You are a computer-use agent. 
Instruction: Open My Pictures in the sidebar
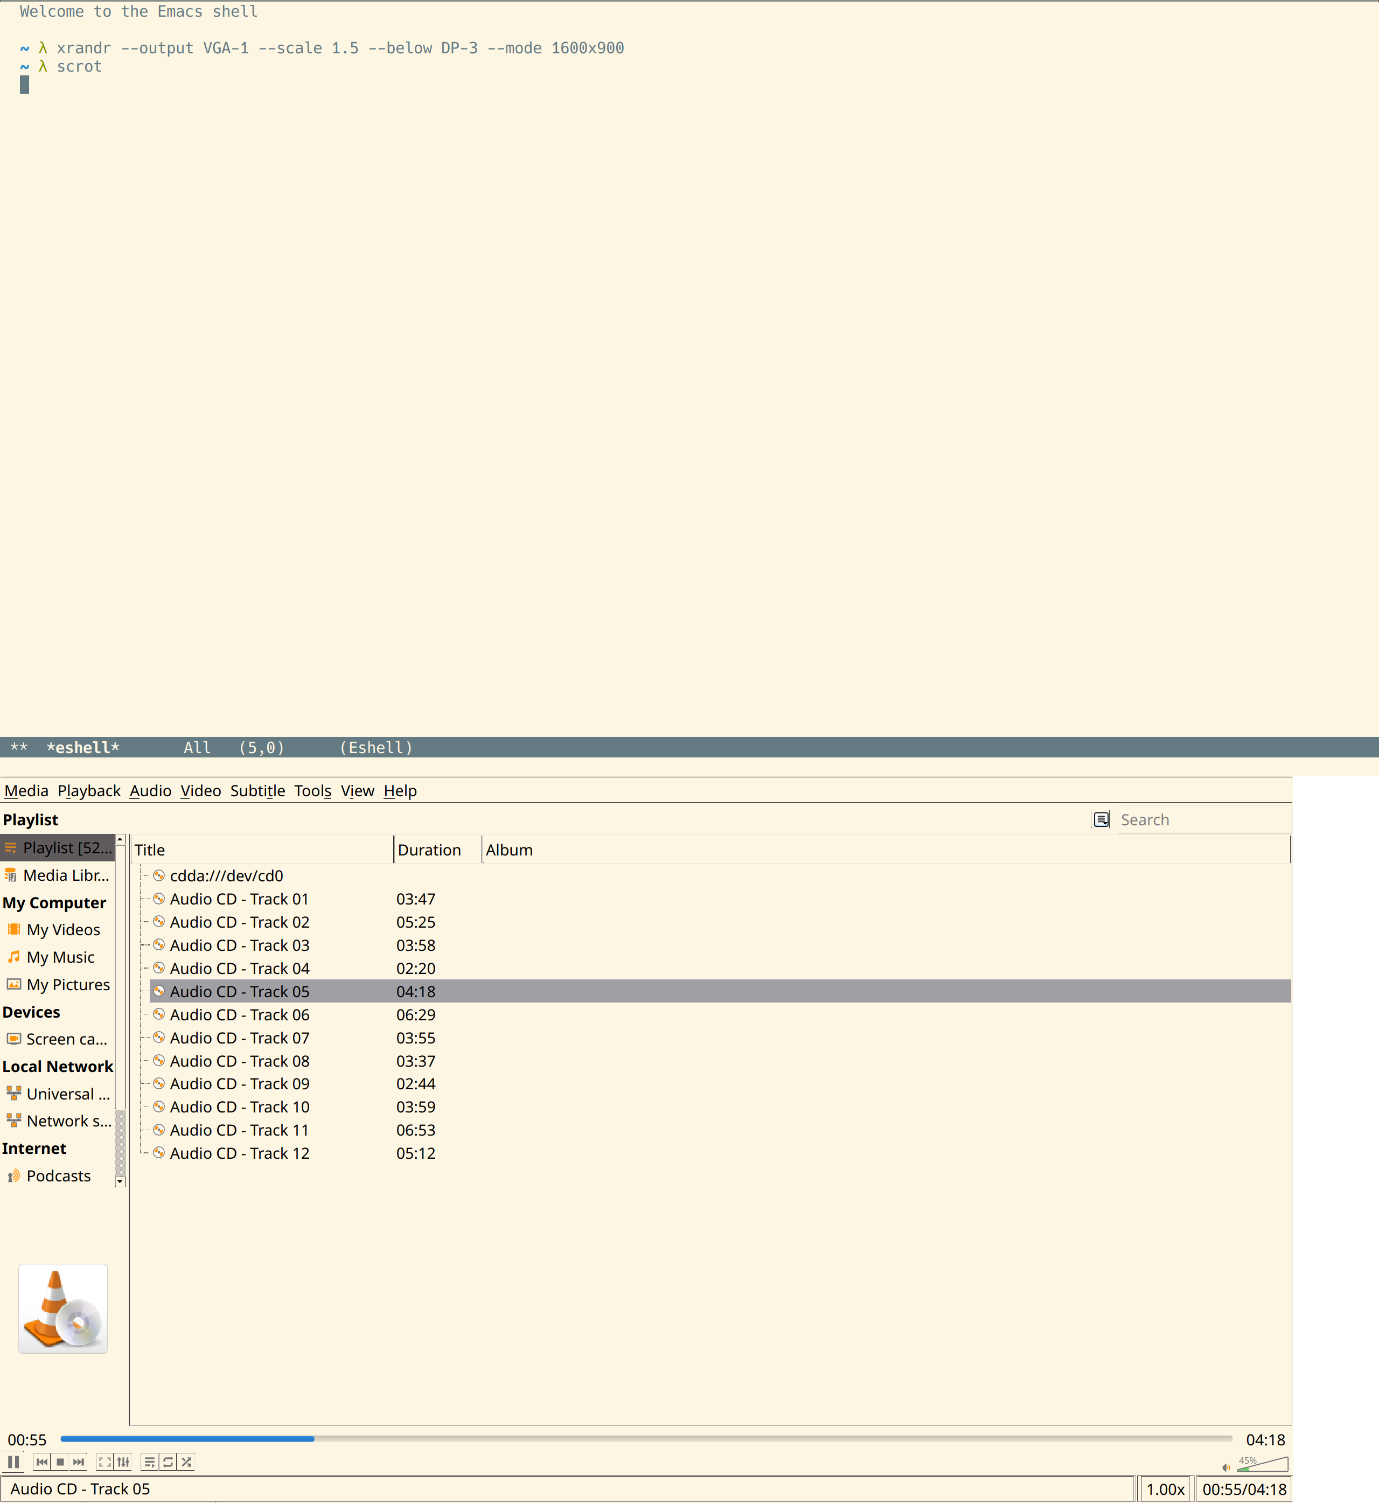(x=58, y=985)
